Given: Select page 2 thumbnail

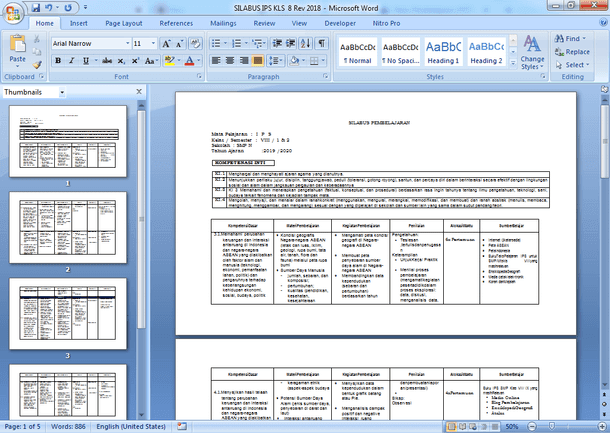Looking at the screenshot, I should click(x=68, y=228).
